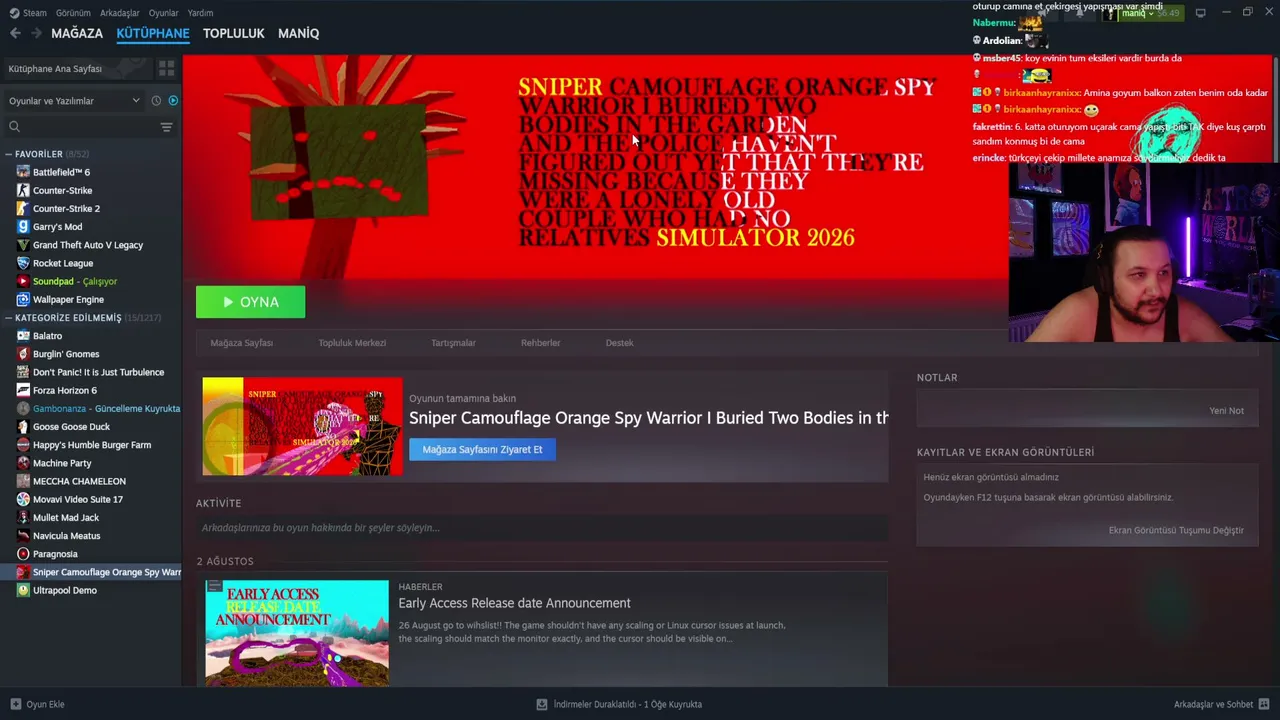Click the Forza Horizon 6 icon
1280x720 pixels.
click(23, 390)
